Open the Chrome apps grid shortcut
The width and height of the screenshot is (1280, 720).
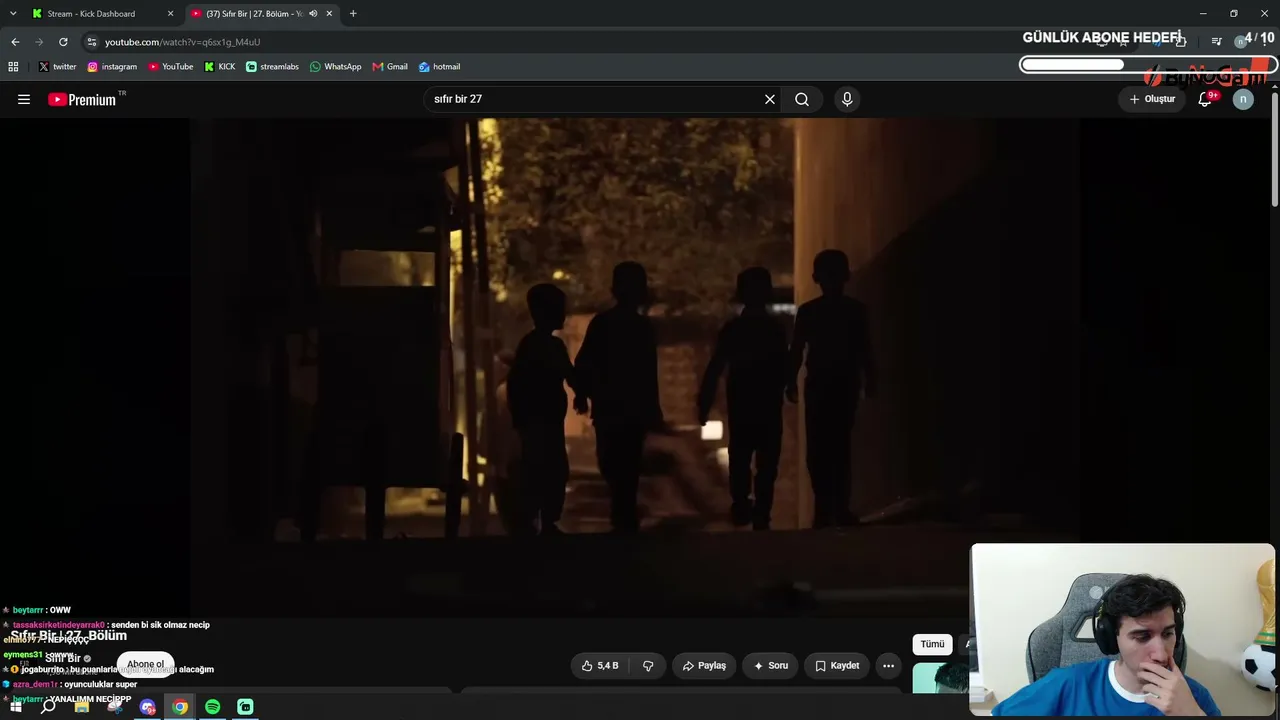pos(13,67)
